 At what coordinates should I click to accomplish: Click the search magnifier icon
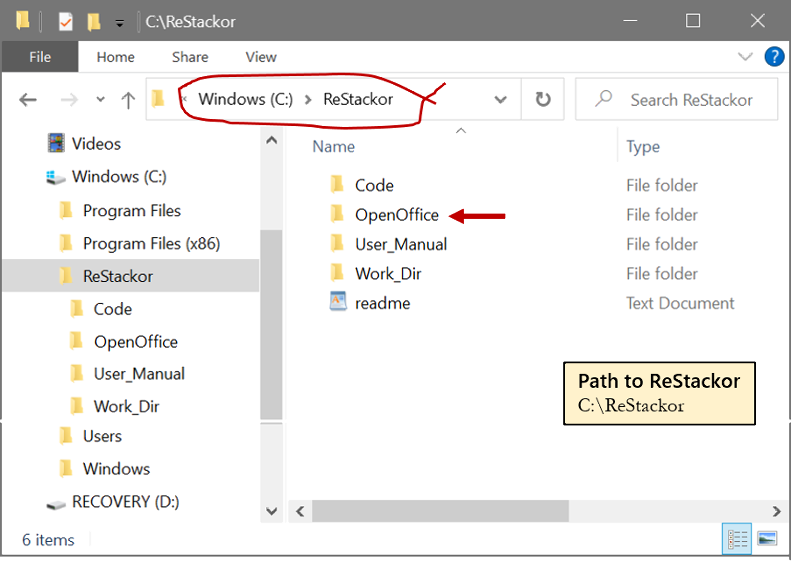pos(603,98)
